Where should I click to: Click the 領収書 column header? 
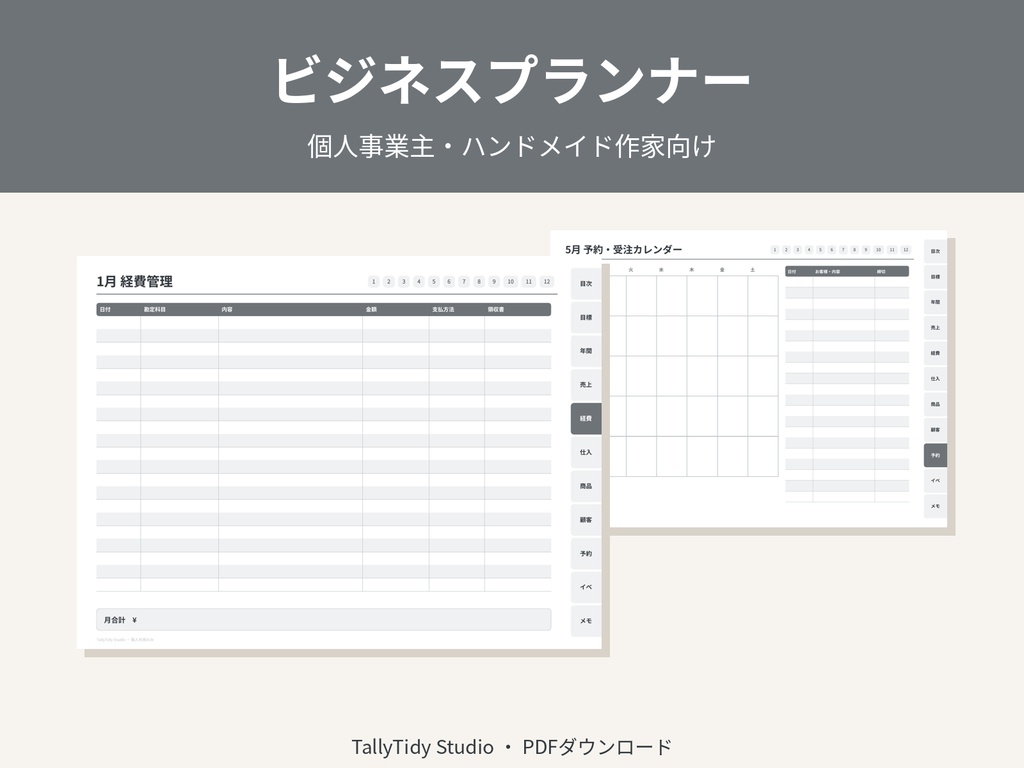tap(496, 310)
